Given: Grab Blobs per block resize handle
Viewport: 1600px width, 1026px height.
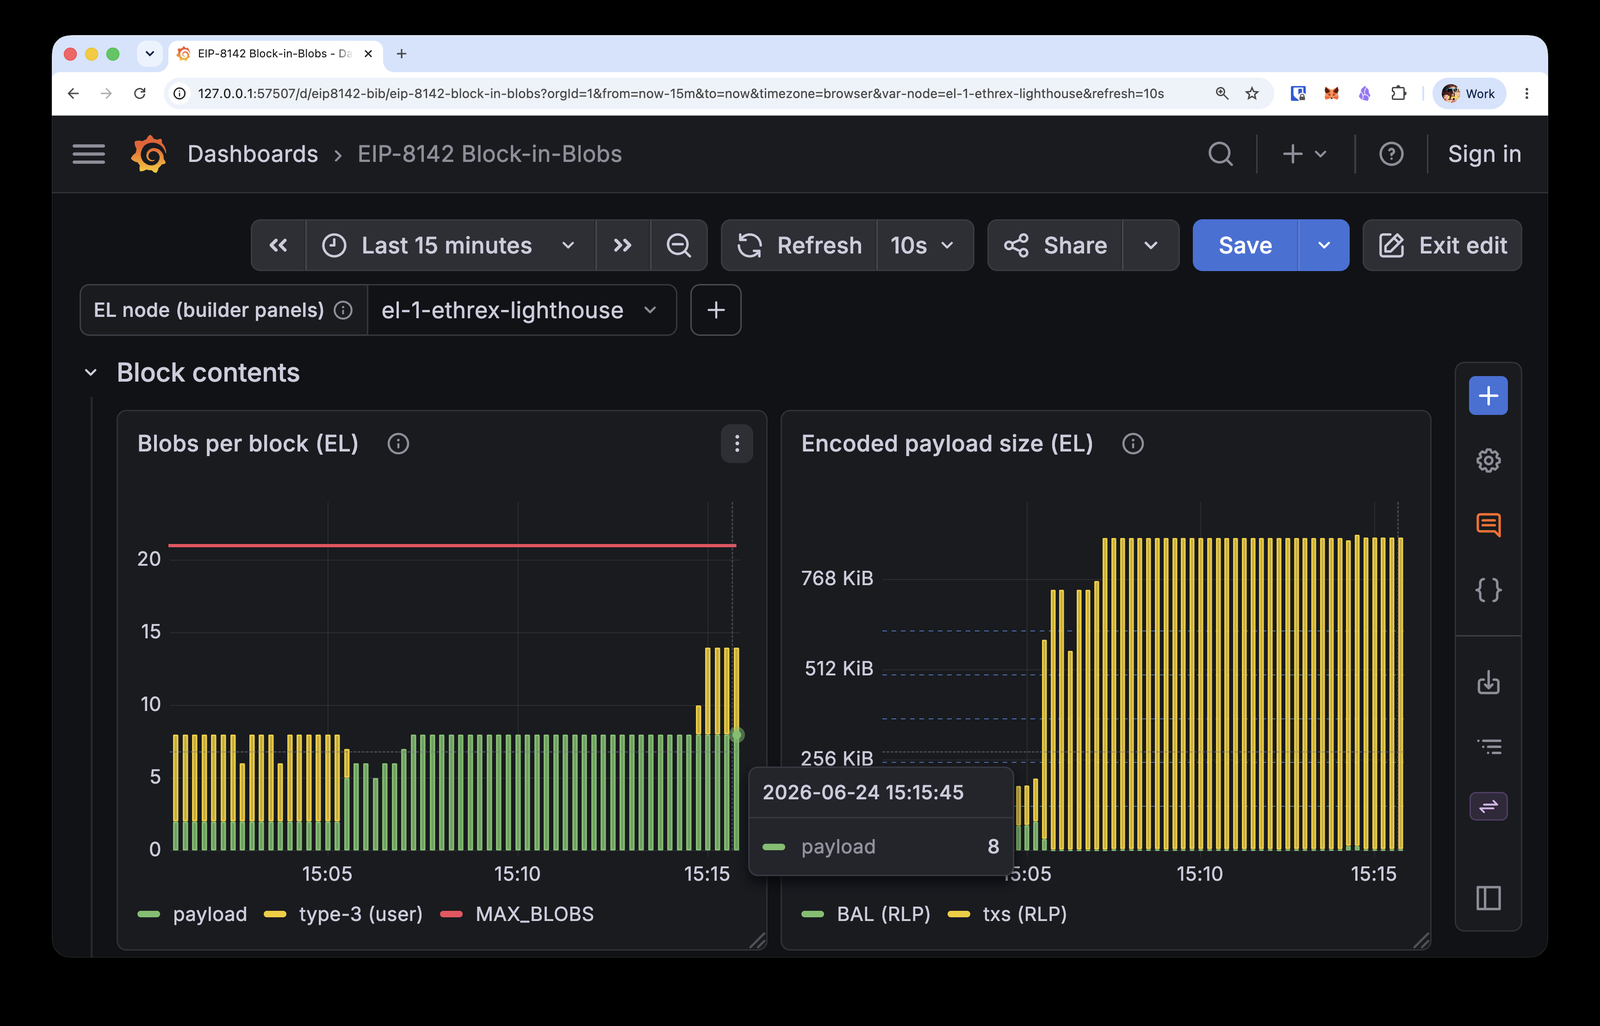Looking at the screenshot, I should pyautogui.click(x=758, y=940).
